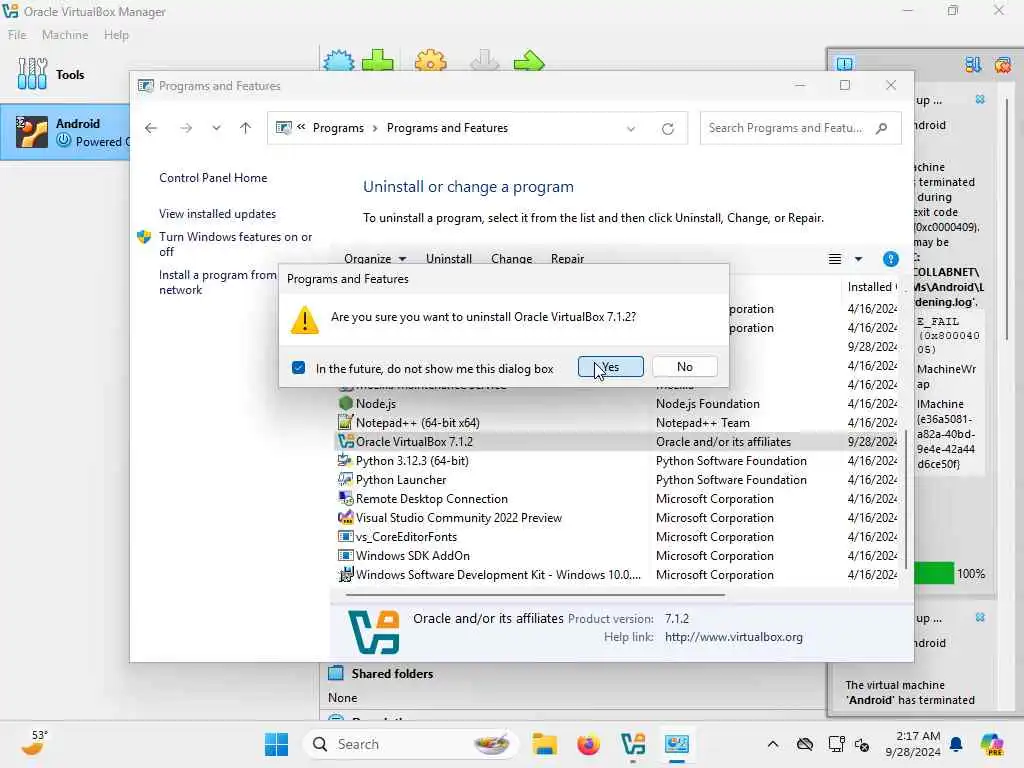Dismiss the second VirtualBox notification
The height and width of the screenshot is (768, 1024).
[980, 617]
